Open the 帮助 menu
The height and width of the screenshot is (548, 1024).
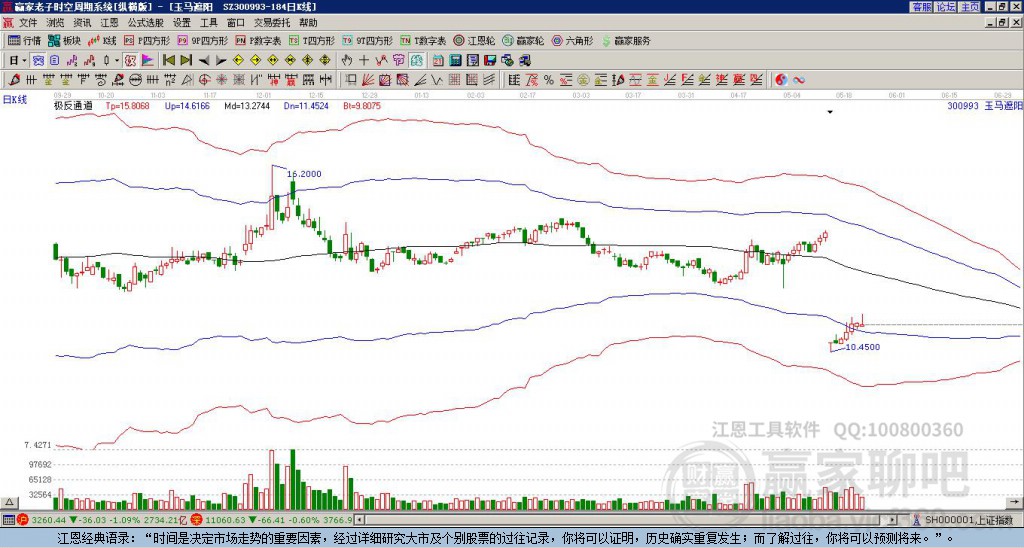[308, 23]
